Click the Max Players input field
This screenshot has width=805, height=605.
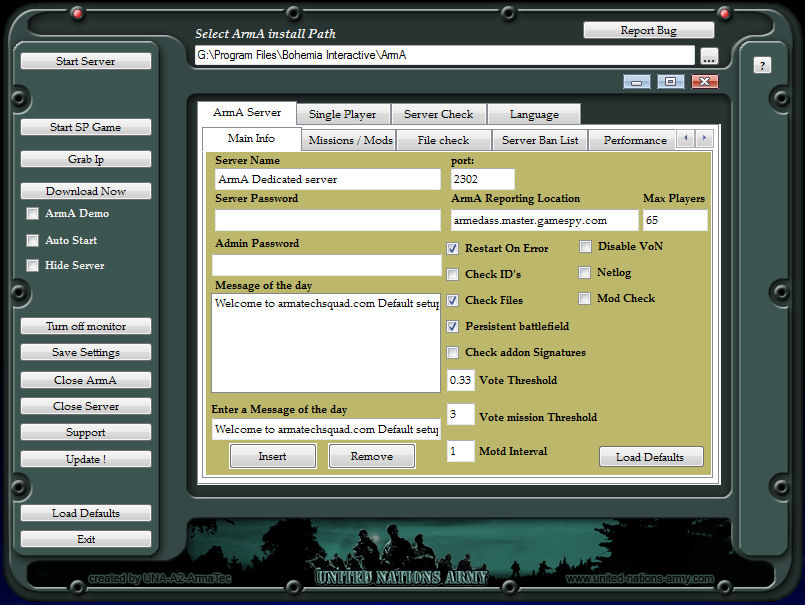point(675,220)
